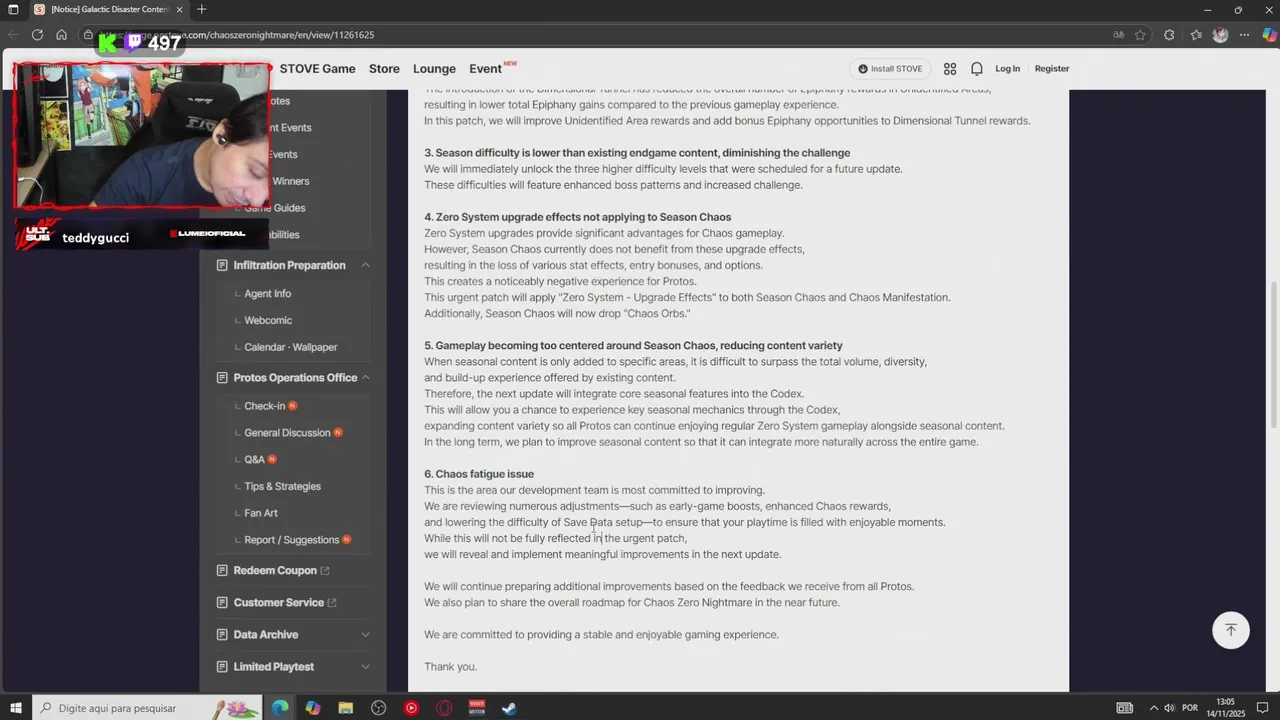Open the Redeem Coupon link

(275, 570)
